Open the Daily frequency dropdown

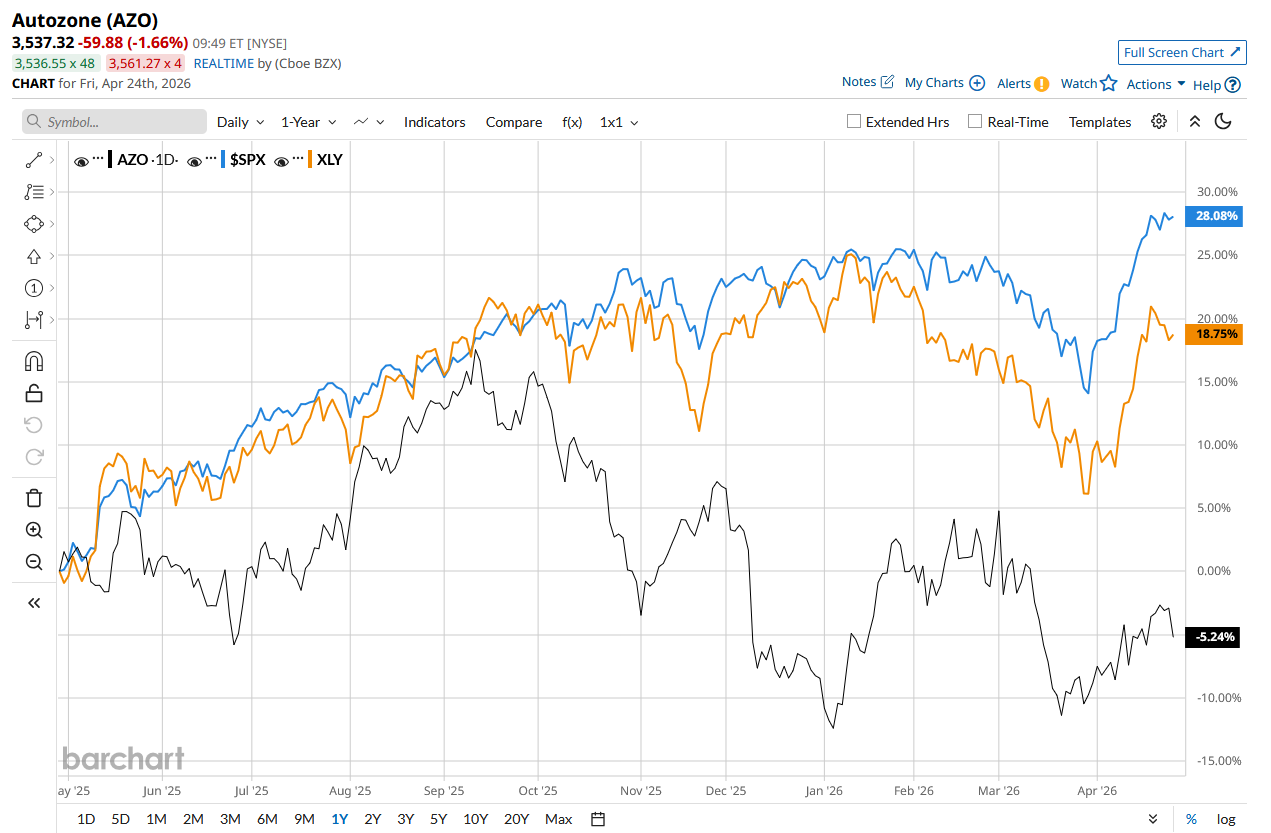[240, 122]
